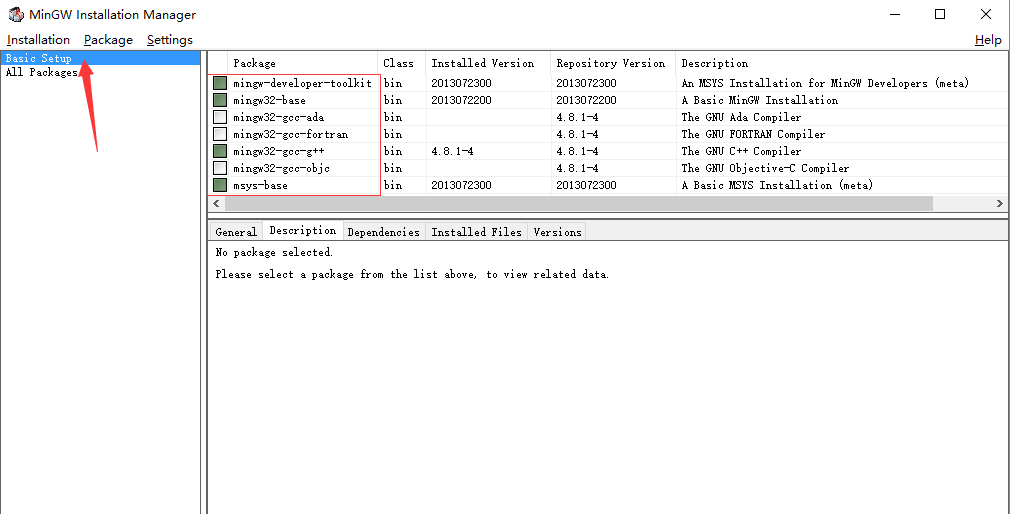Mark mingw32-gcc-objc checkbox for installation
The height and width of the screenshot is (514, 1010).
pos(220,168)
